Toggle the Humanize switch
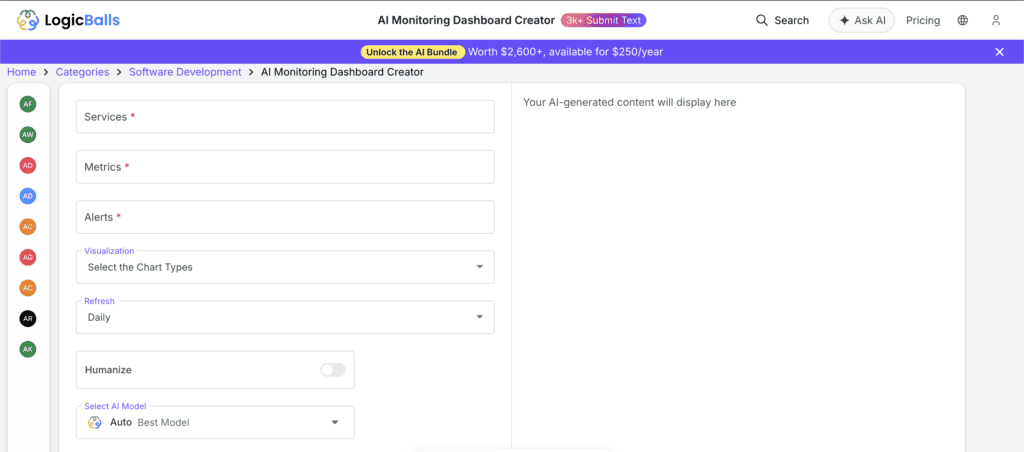 tap(332, 370)
